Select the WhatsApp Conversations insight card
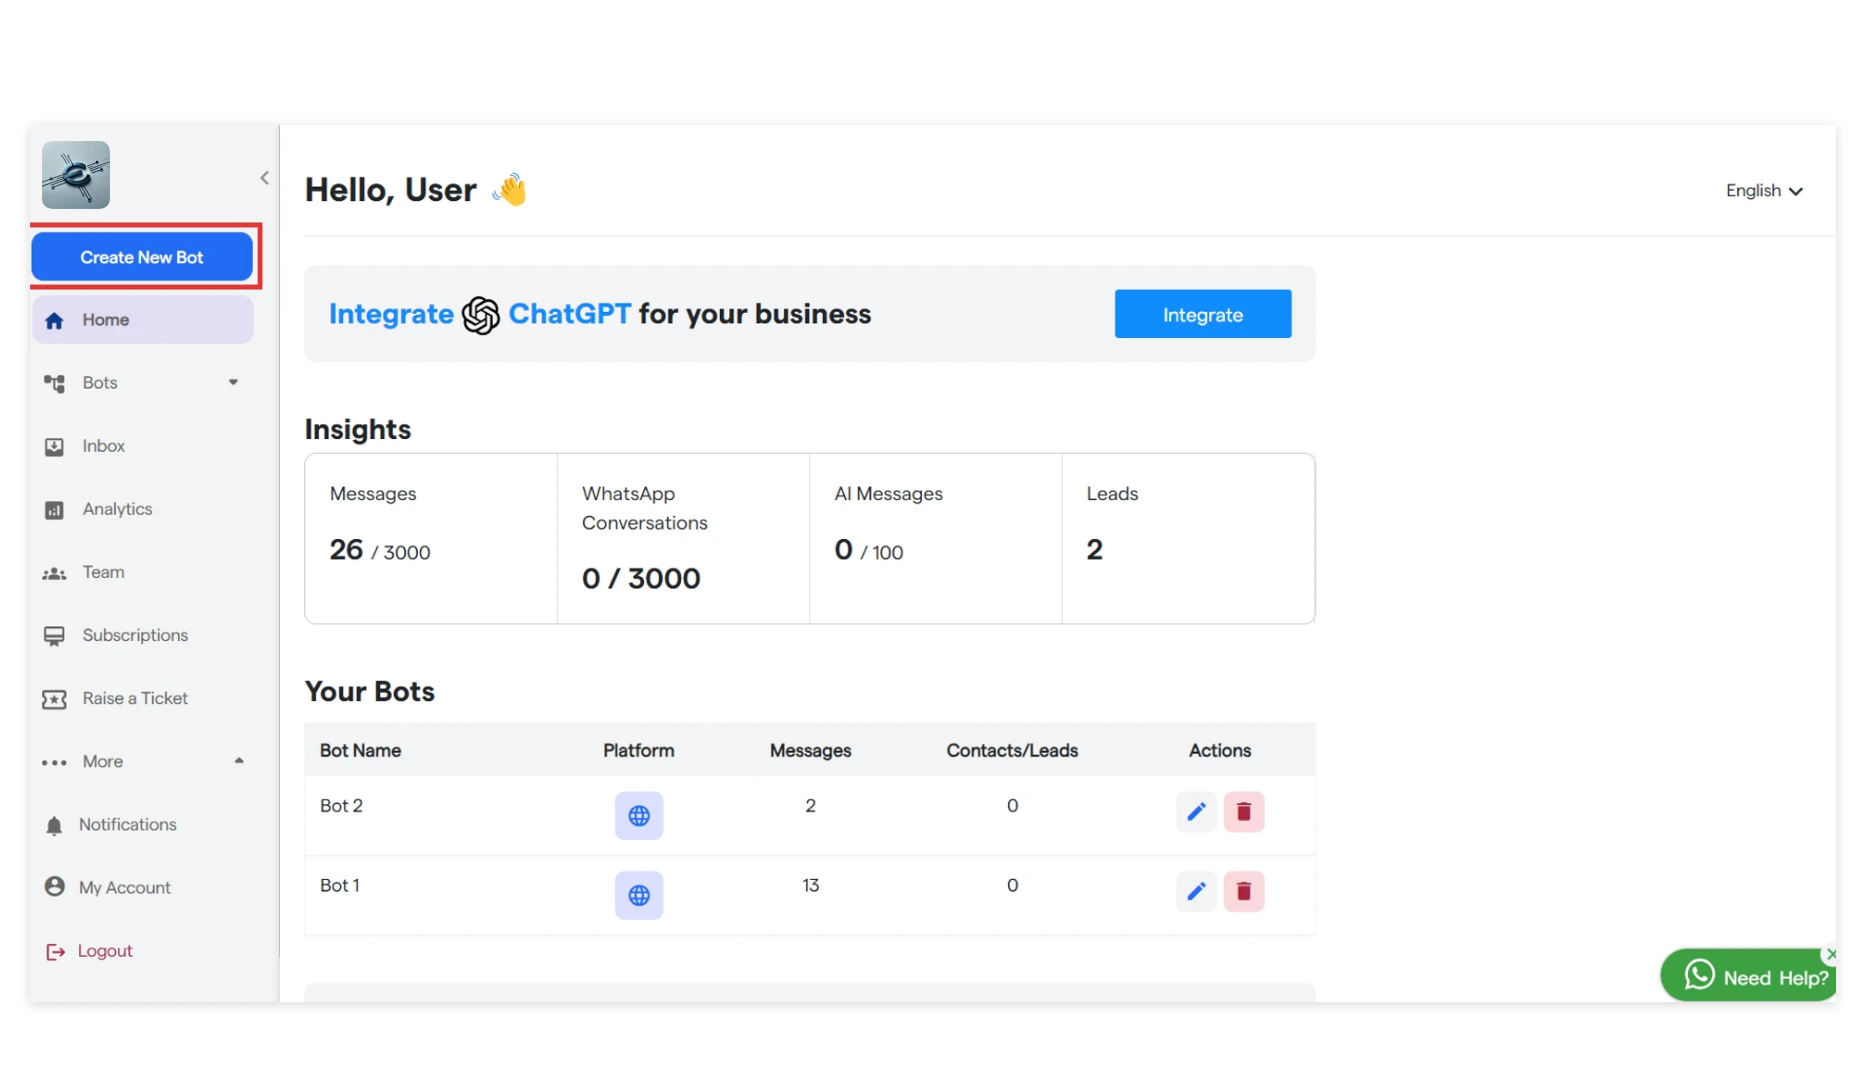Screen dimensions: 1866x1080 683,538
